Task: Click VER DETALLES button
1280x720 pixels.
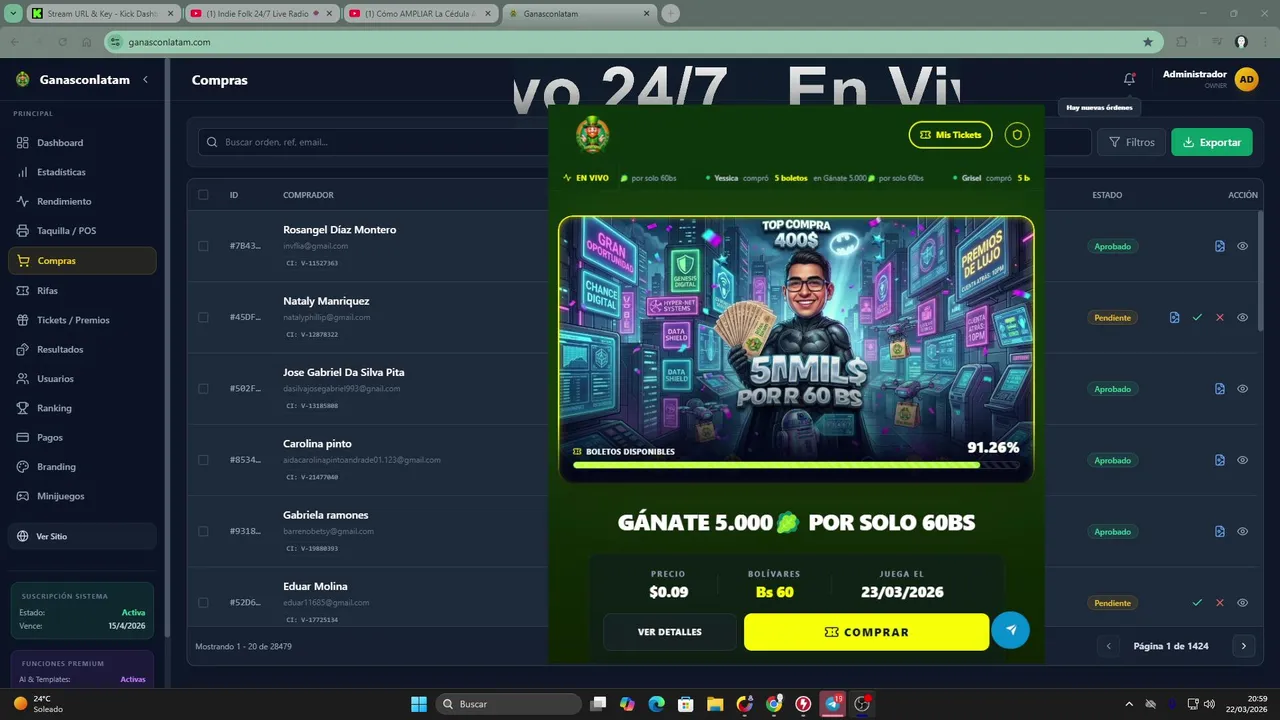Action: pyautogui.click(x=670, y=632)
